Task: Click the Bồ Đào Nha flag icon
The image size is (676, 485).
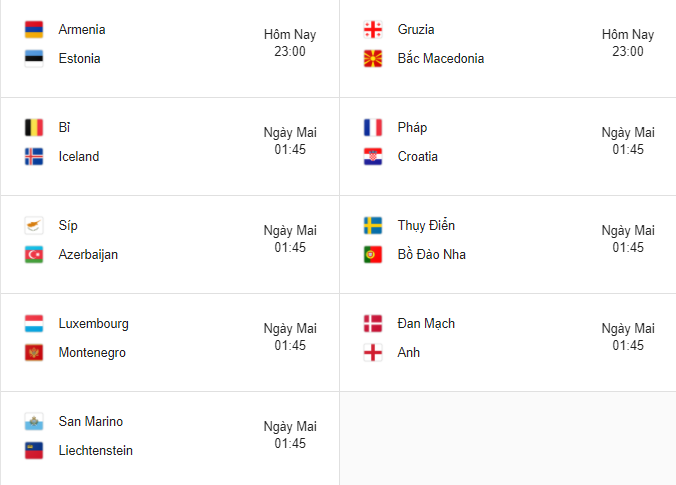Action: (373, 254)
